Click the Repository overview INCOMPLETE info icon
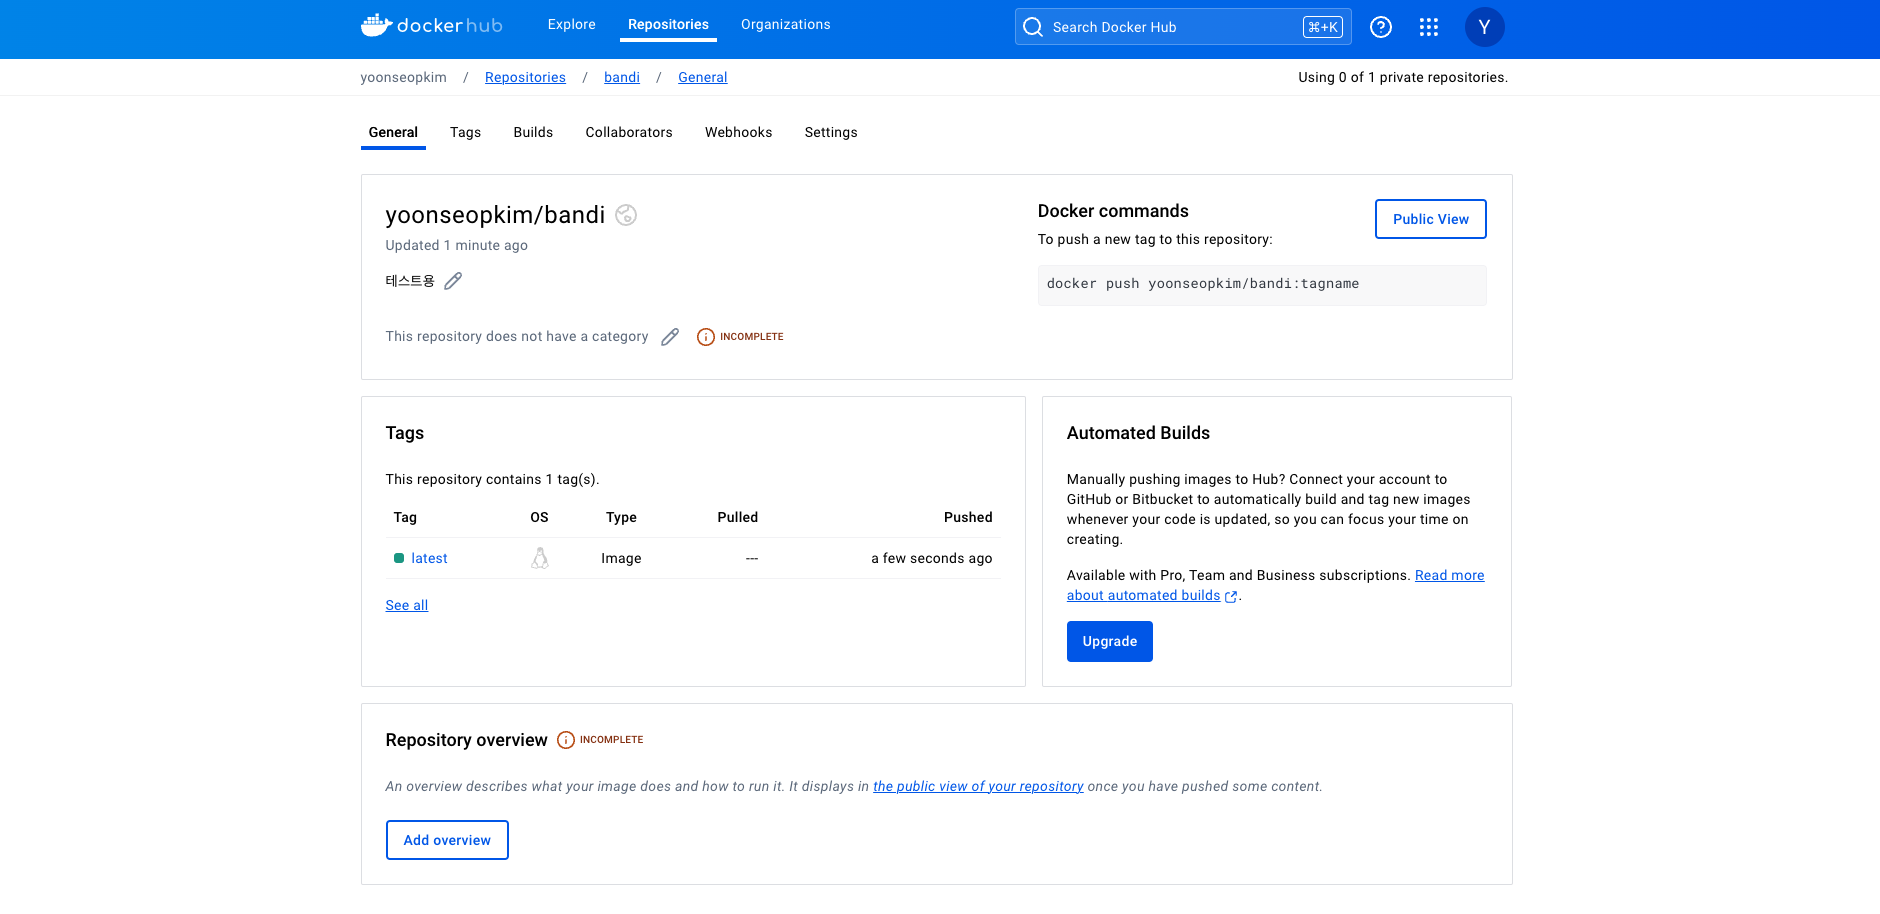1880x914 pixels. [566, 740]
